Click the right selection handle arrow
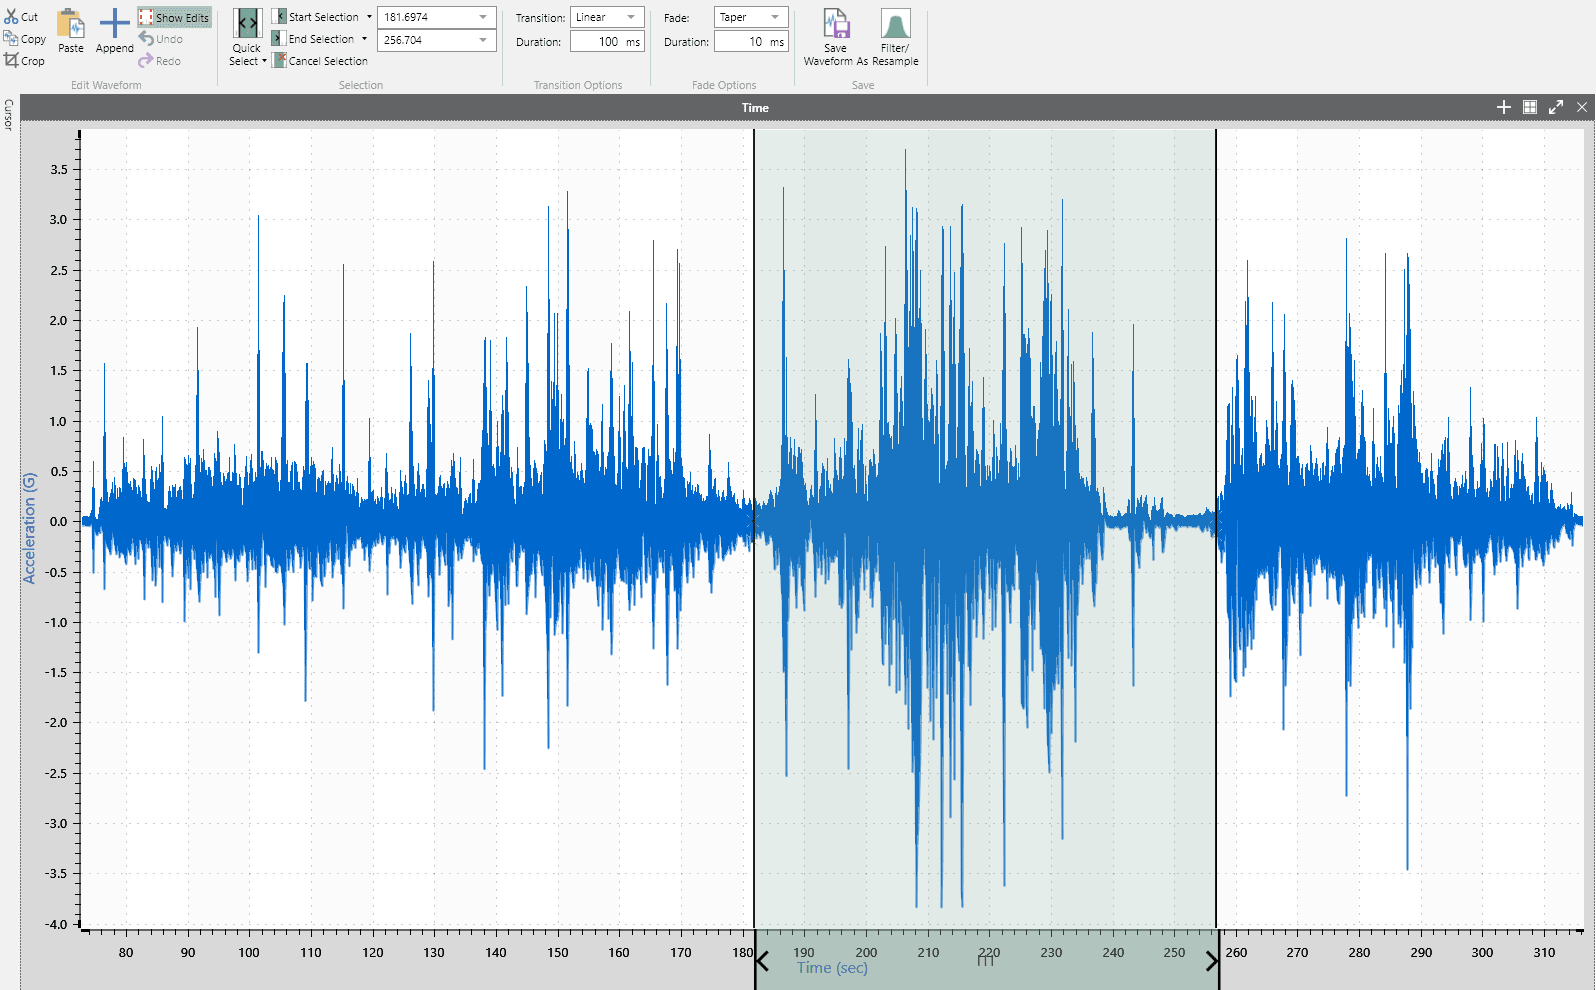Viewport: 1596px width, 990px height. coord(1211,961)
